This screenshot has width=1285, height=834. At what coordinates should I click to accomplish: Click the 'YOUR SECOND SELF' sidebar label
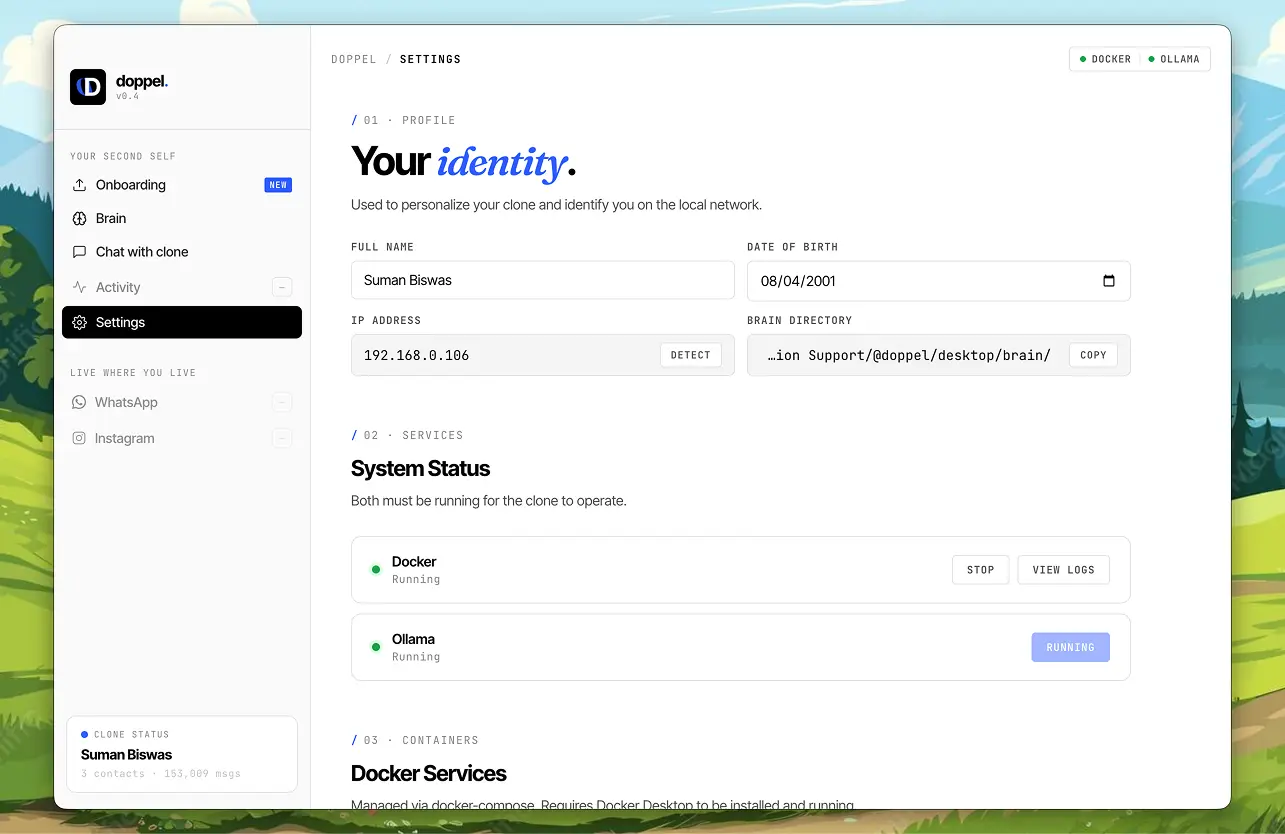123,156
